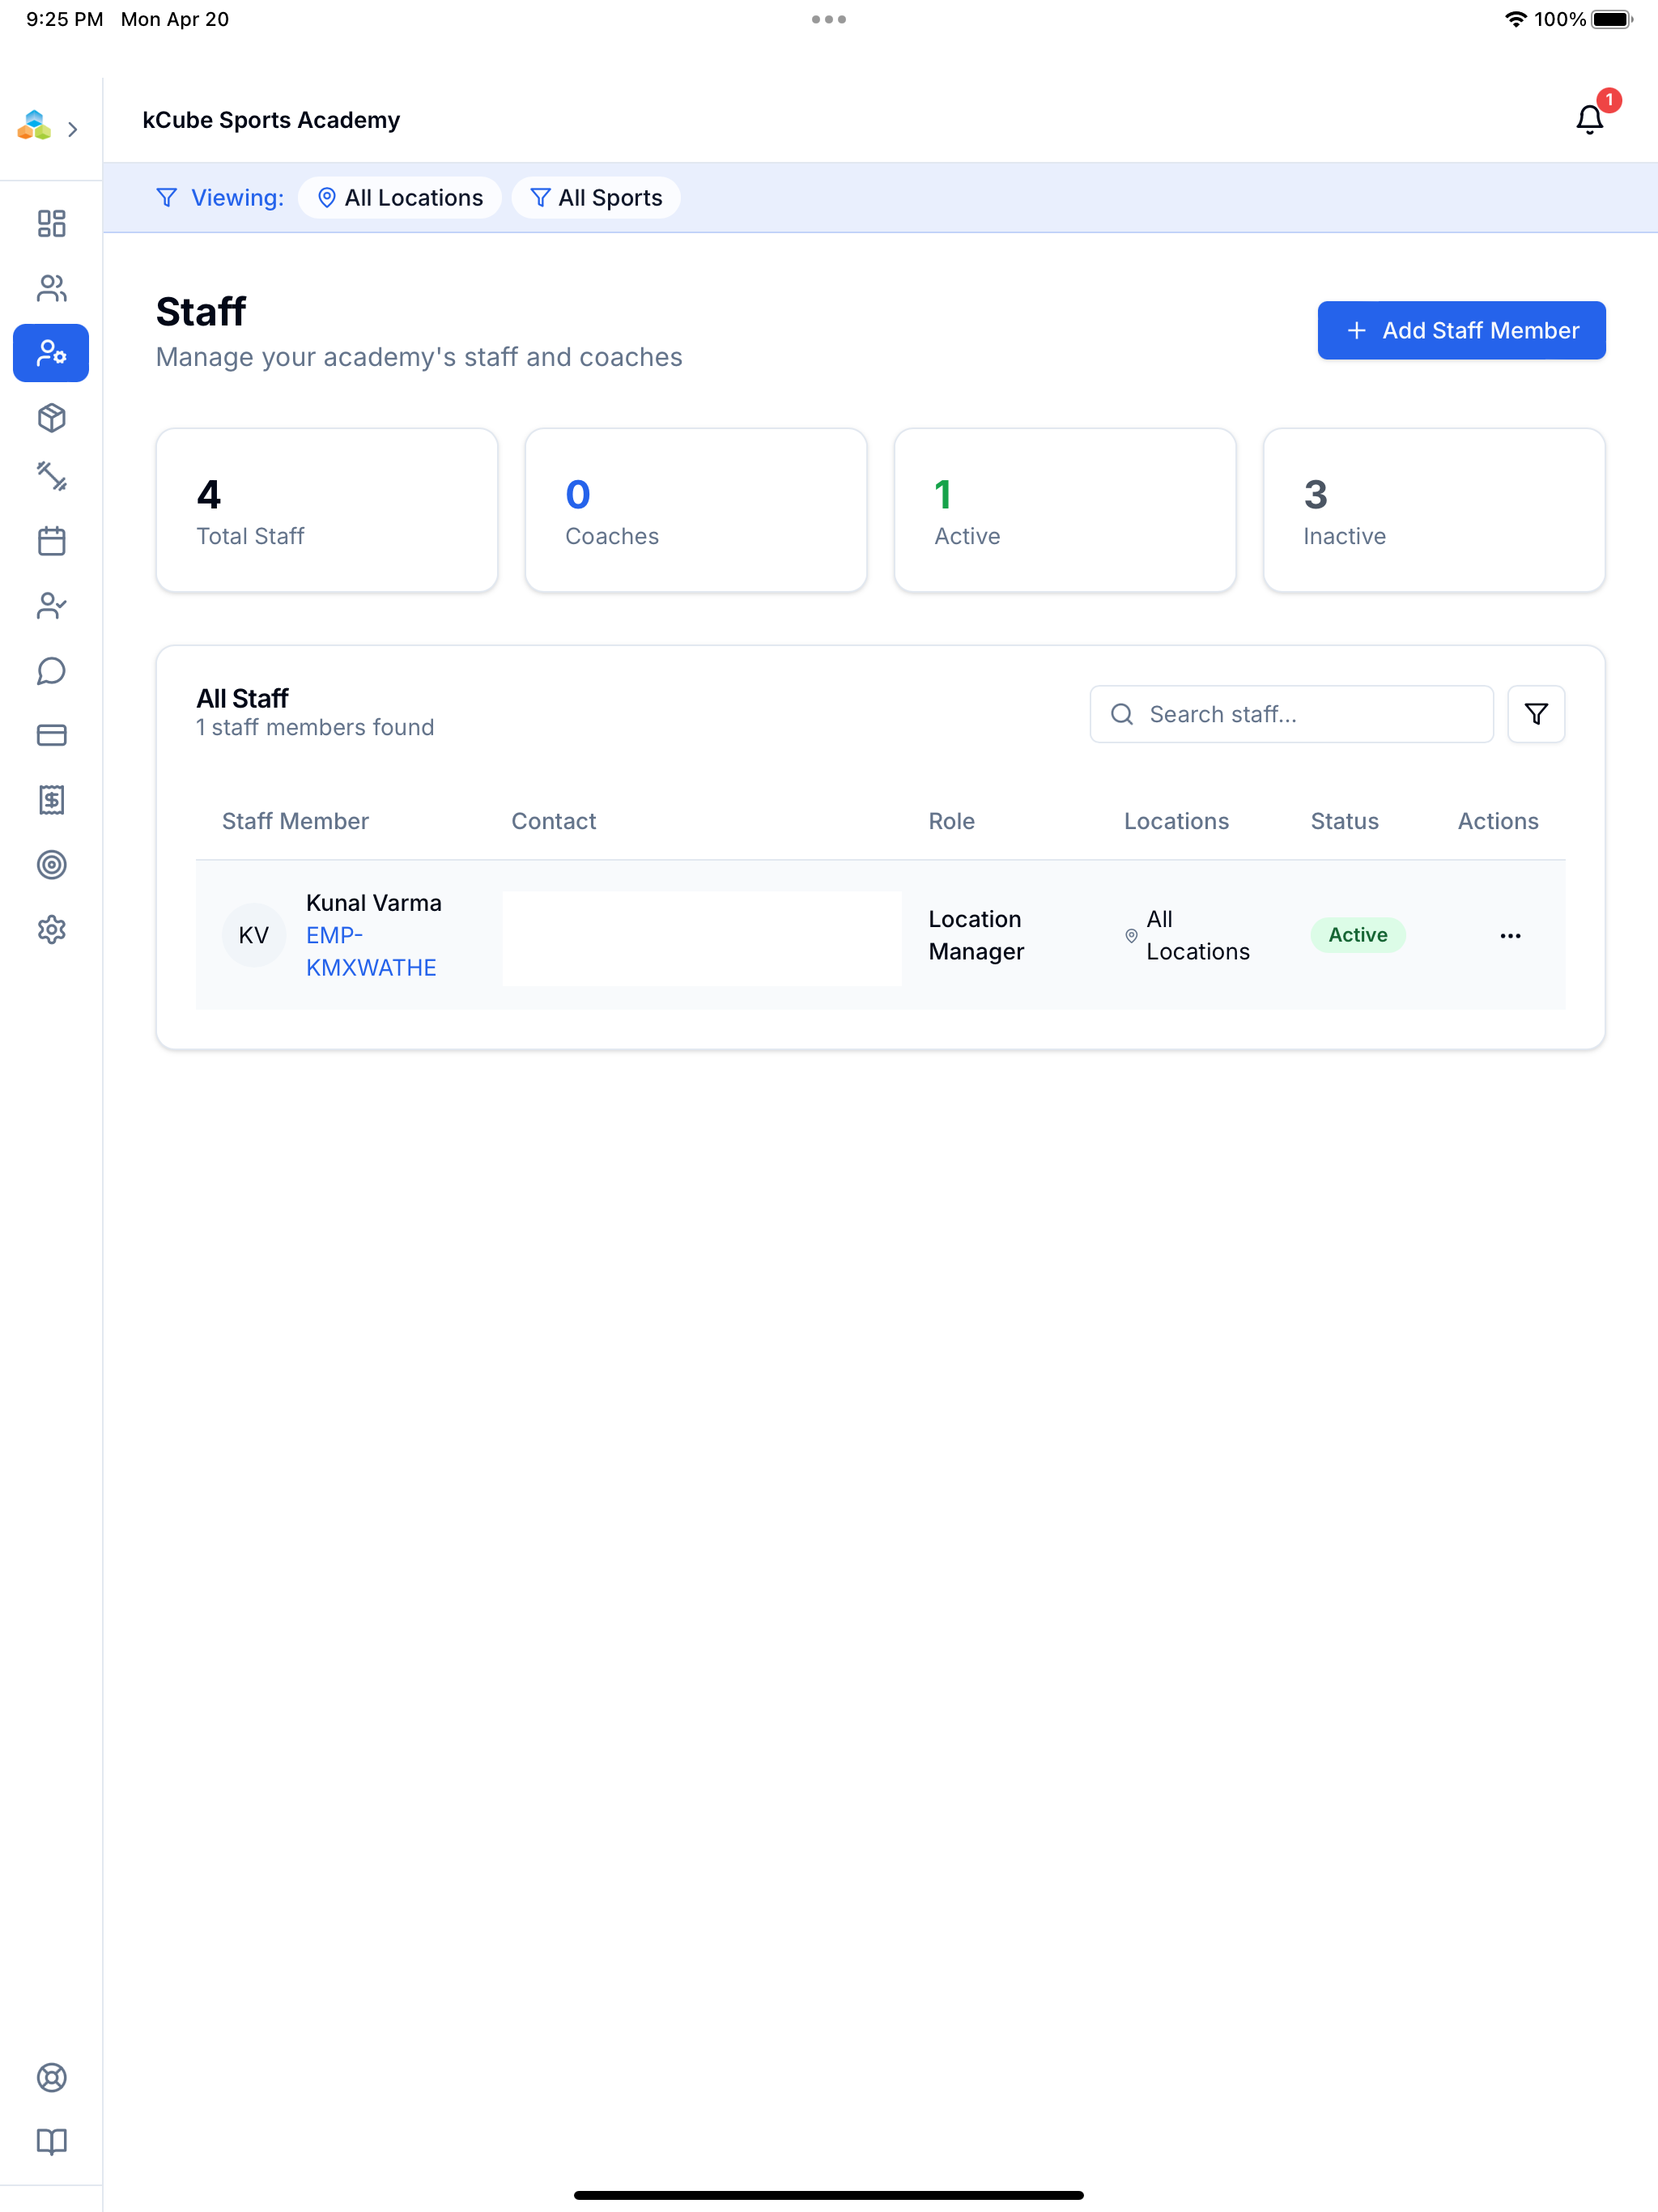Open the All Locations filter chip

point(400,198)
